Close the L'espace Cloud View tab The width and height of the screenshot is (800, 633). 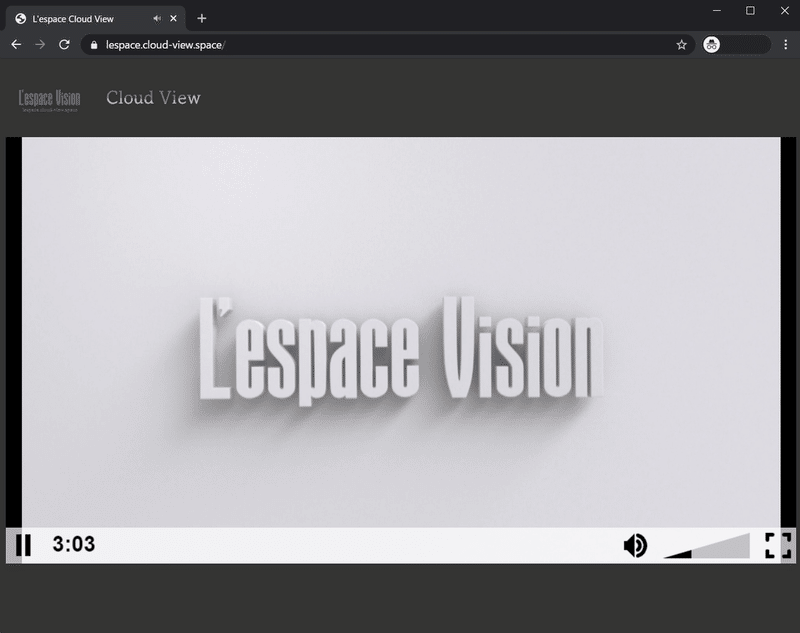173,19
